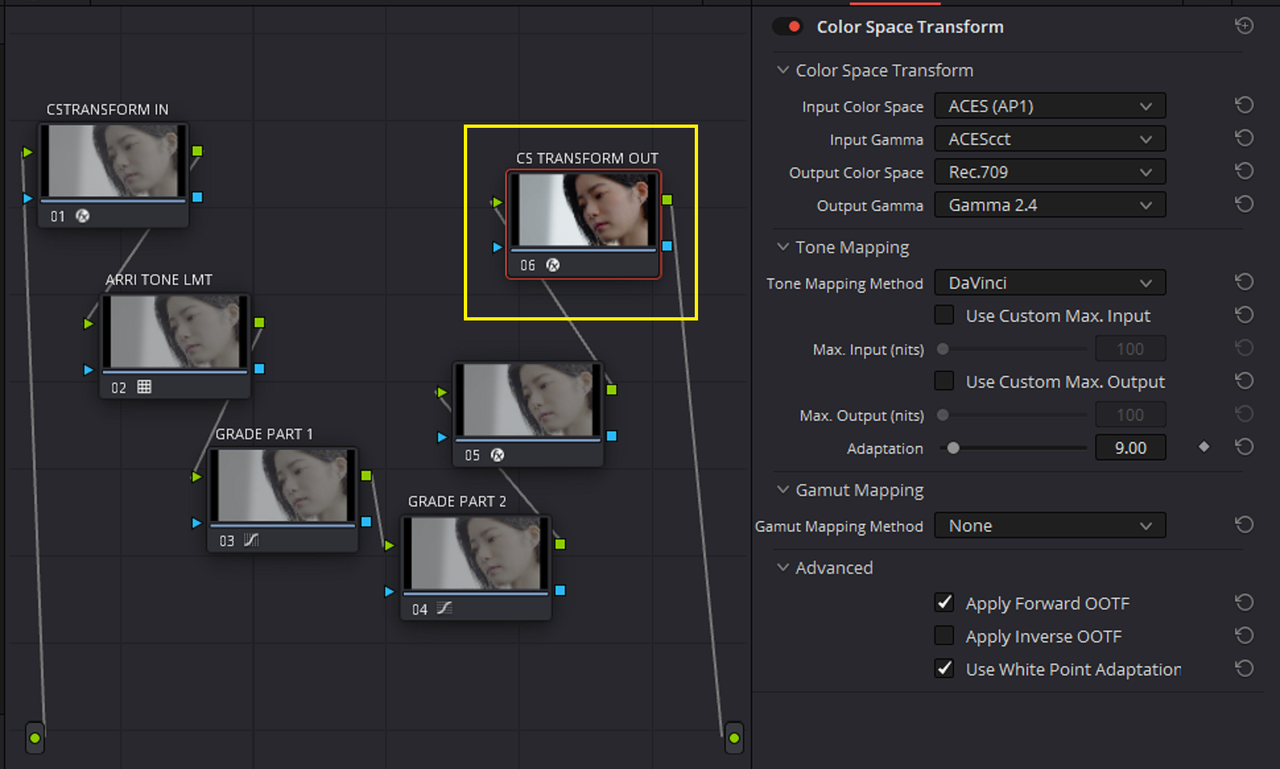The width and height of the screenshot is (1280, 769).
Task: Reset Input Color Space with its reset icon
Action: coord(1244,105)
